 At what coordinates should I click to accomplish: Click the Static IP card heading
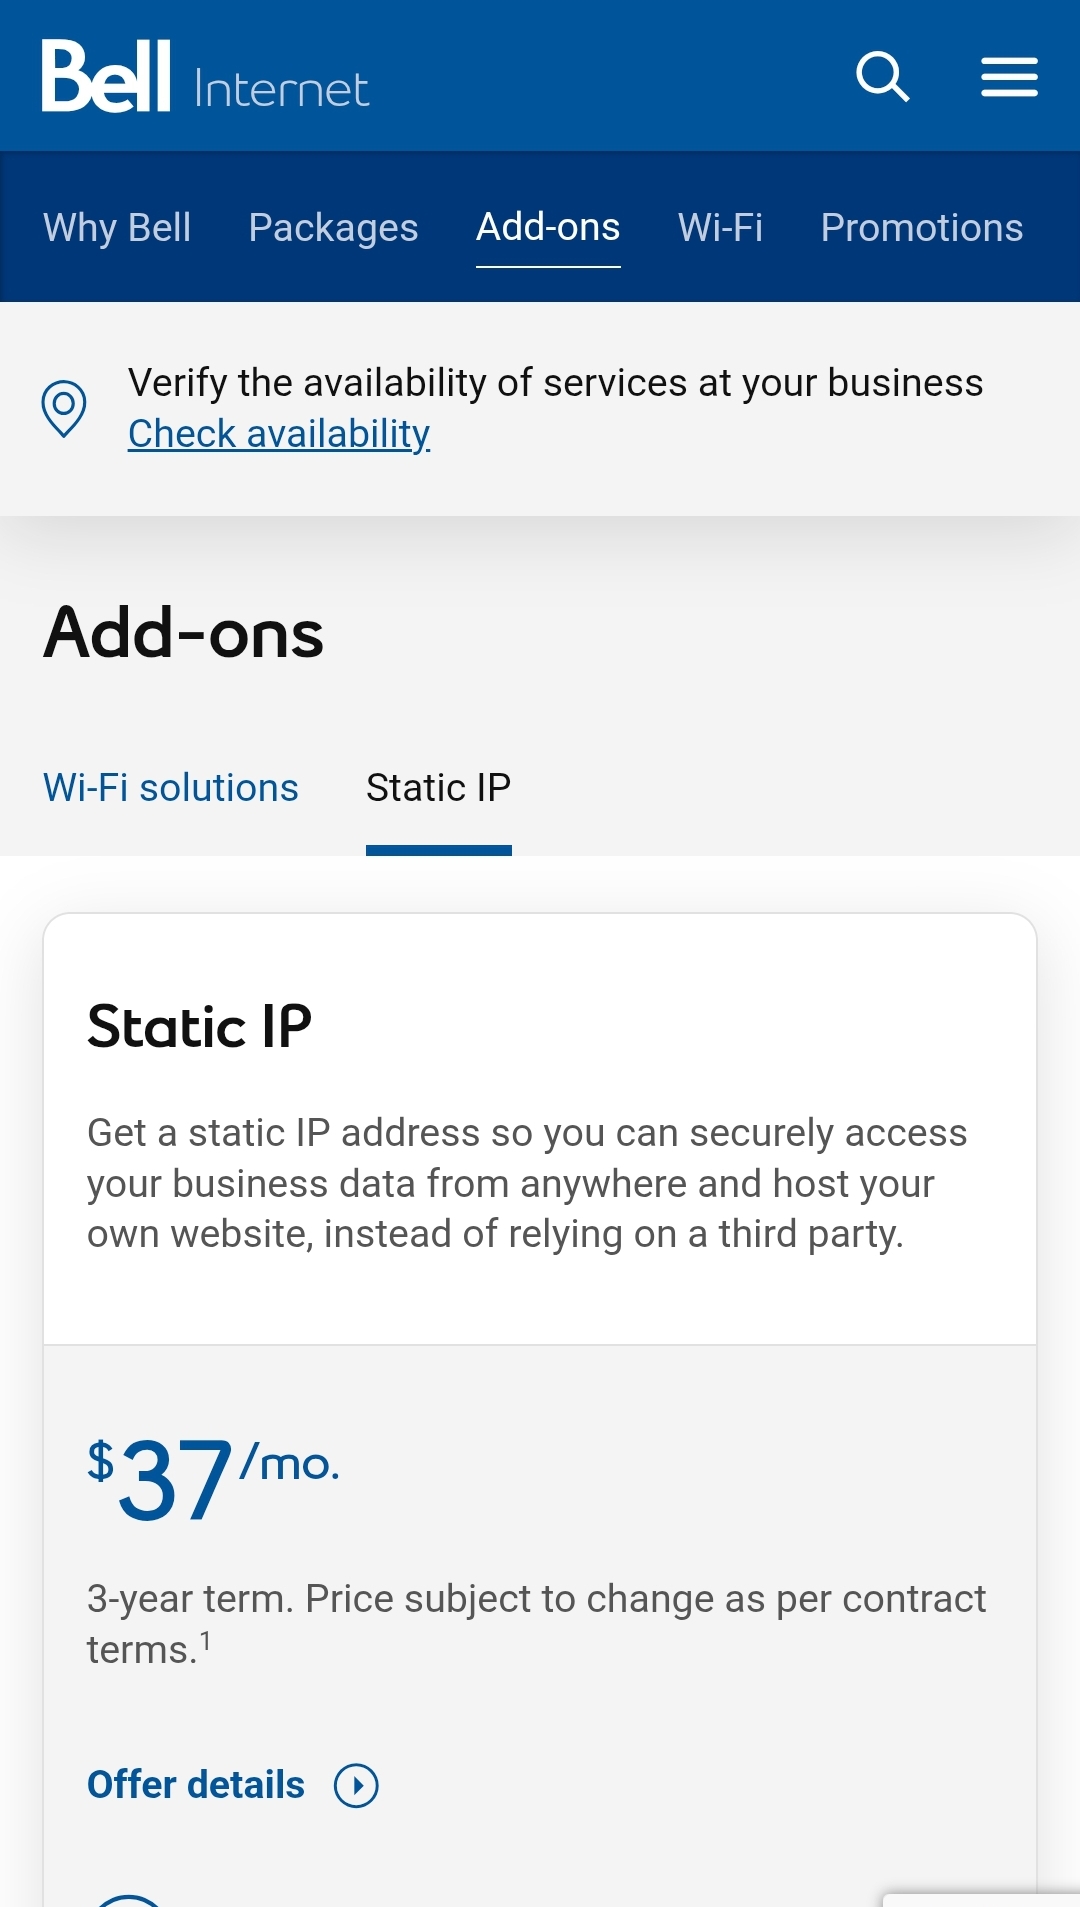tap(200, 1026)
